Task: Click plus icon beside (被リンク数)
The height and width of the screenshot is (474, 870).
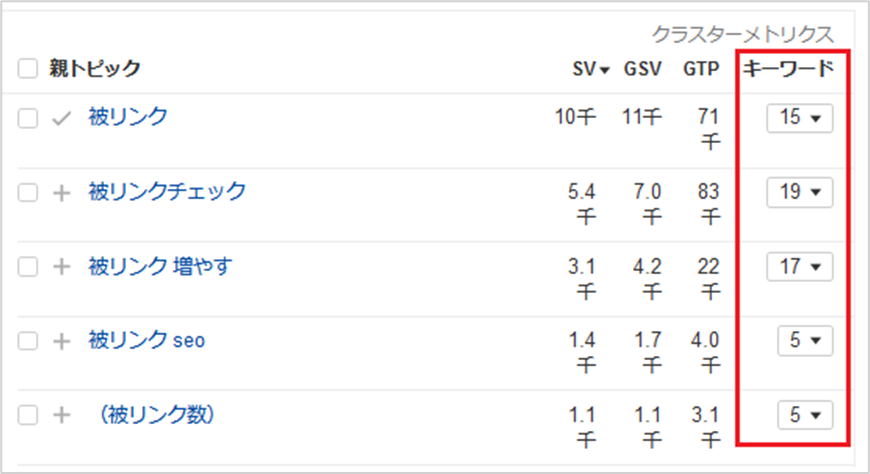Action: tap(62, 415)
